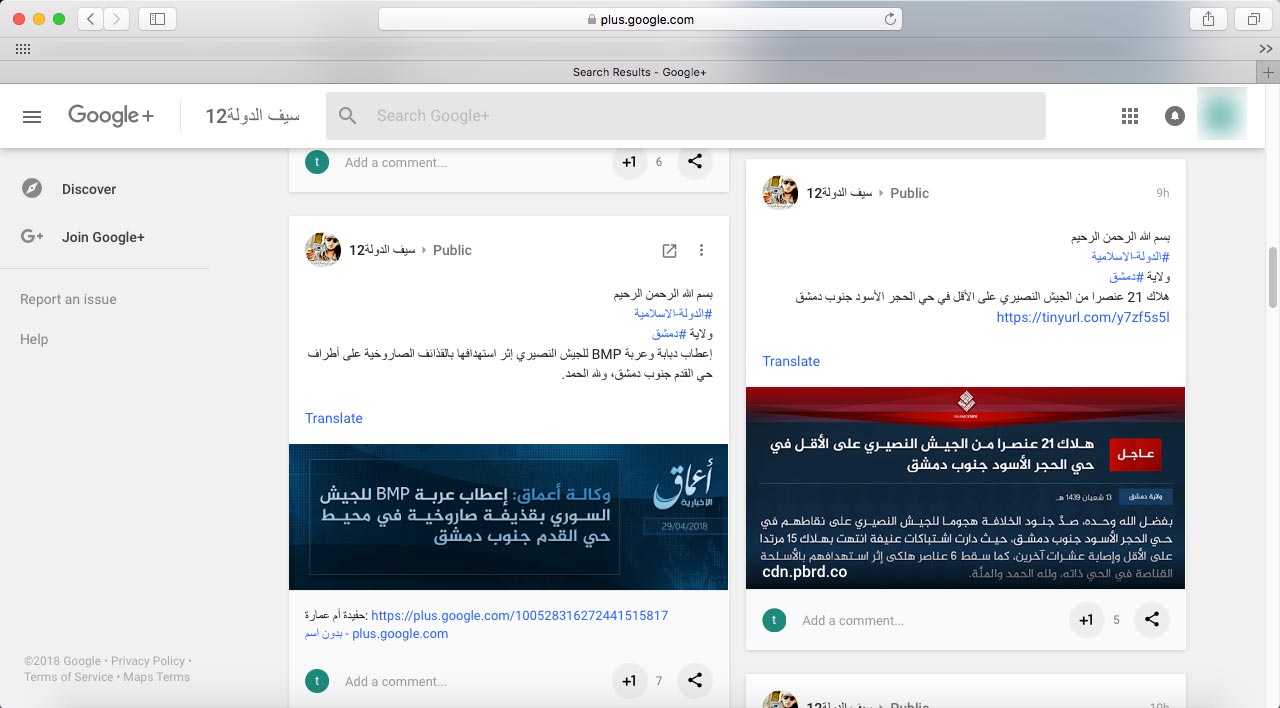Toggle +1 on the post with count 6
This screenshot has width=1280, height=708.
pos(629,162)
